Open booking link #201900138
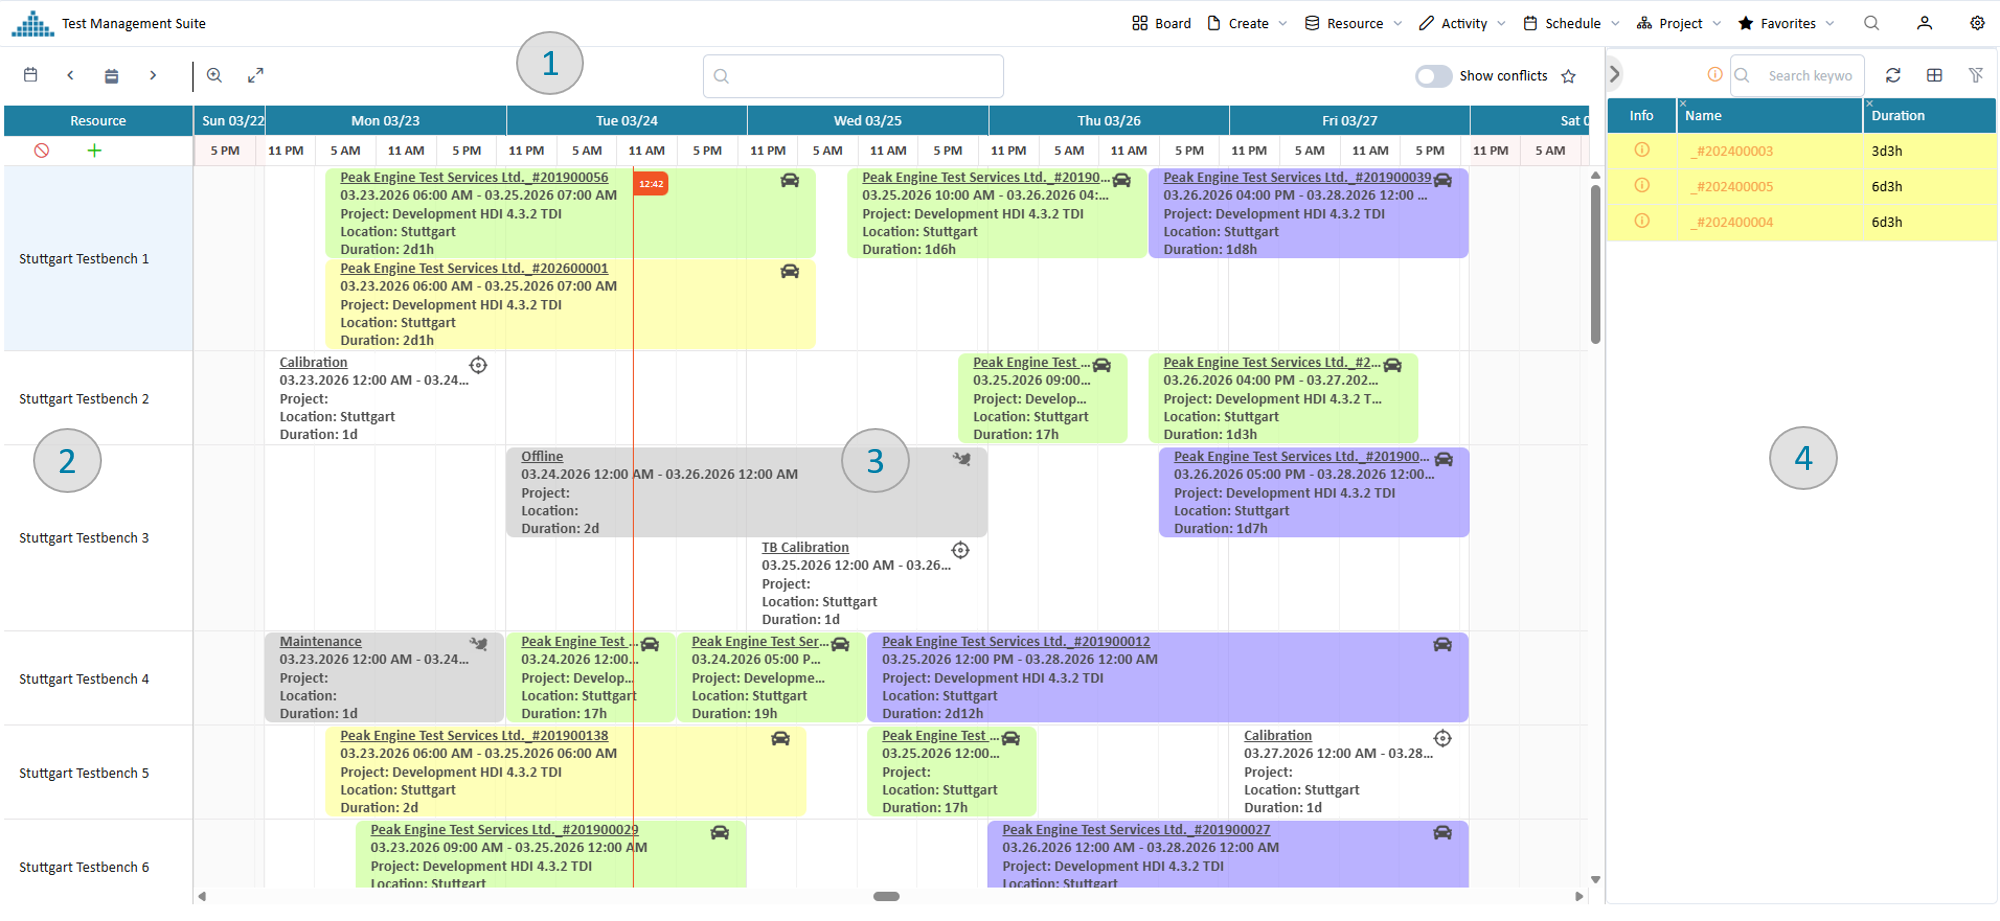 tap(474, 736)
